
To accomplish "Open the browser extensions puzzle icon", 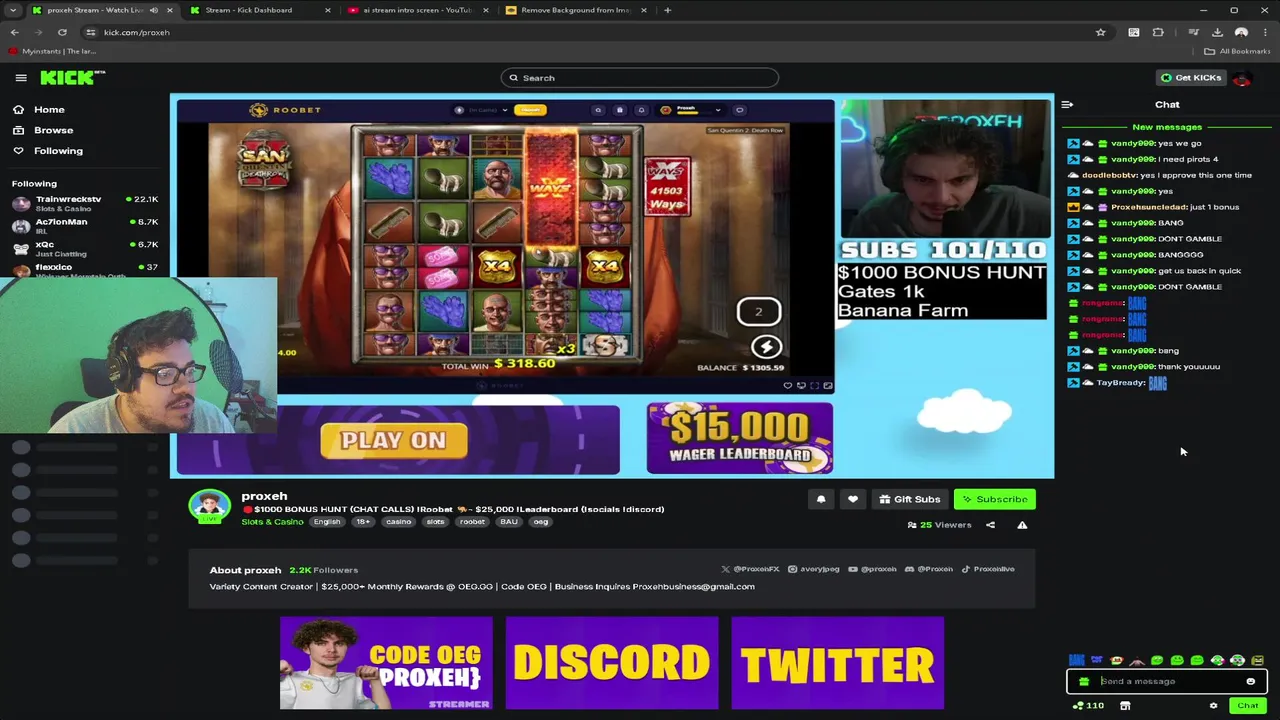I will [x=1158, y=32].
